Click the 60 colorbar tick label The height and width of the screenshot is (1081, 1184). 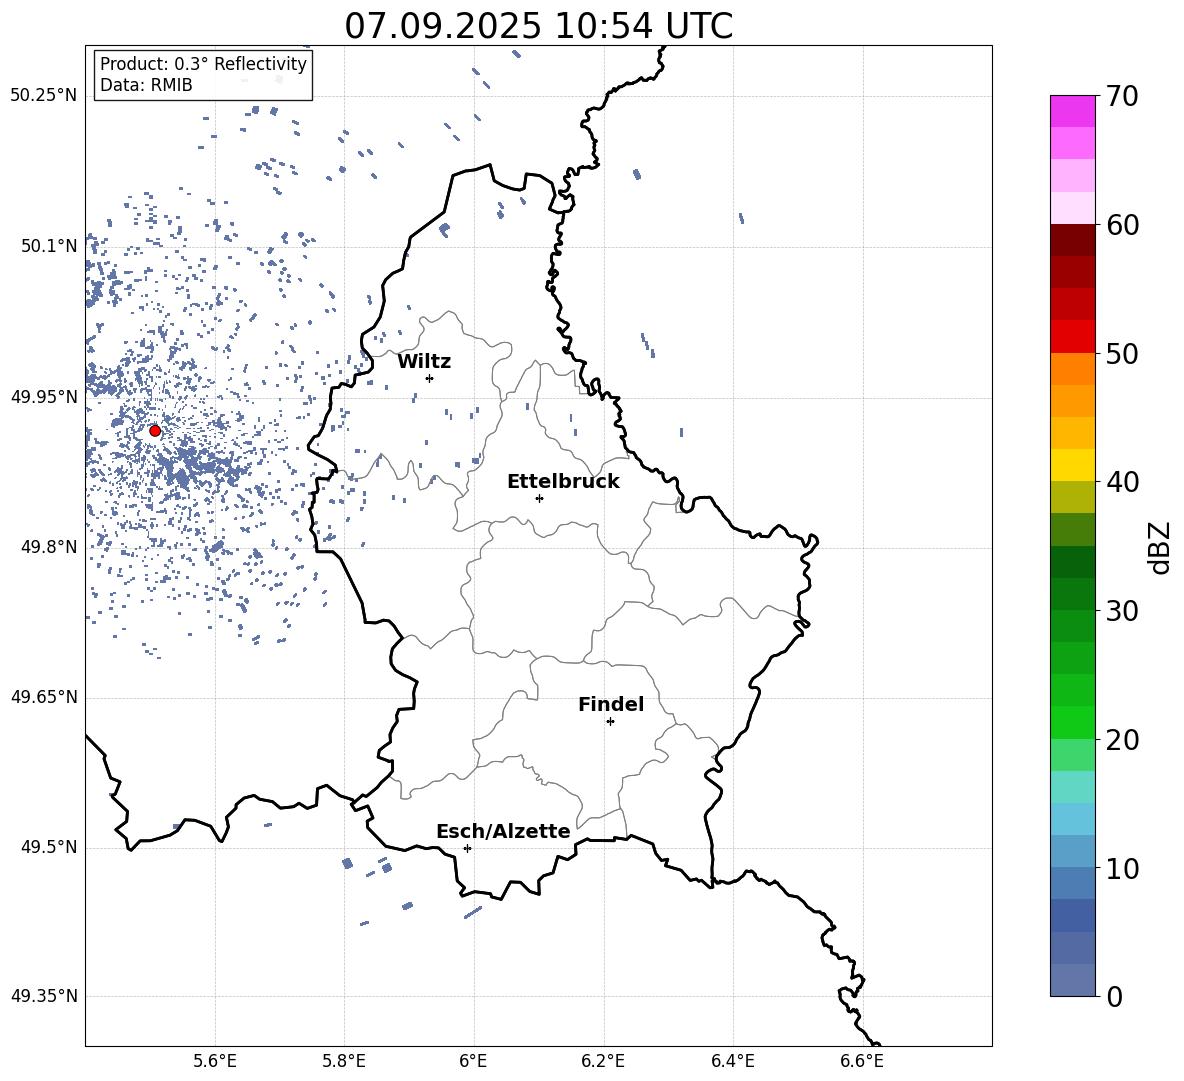[x=1123, y=225]
